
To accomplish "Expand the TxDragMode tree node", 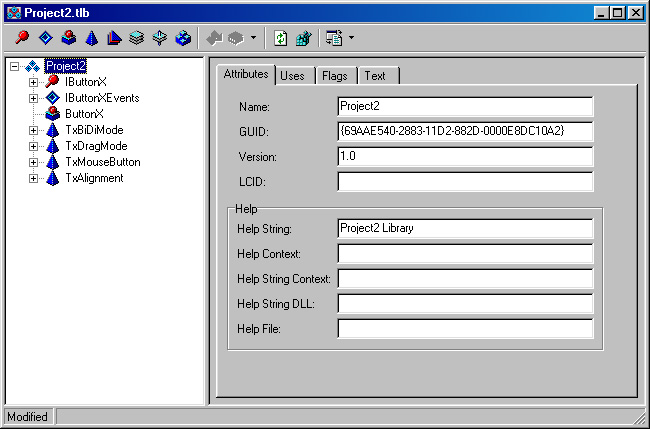I will click(x=33, y=146).
